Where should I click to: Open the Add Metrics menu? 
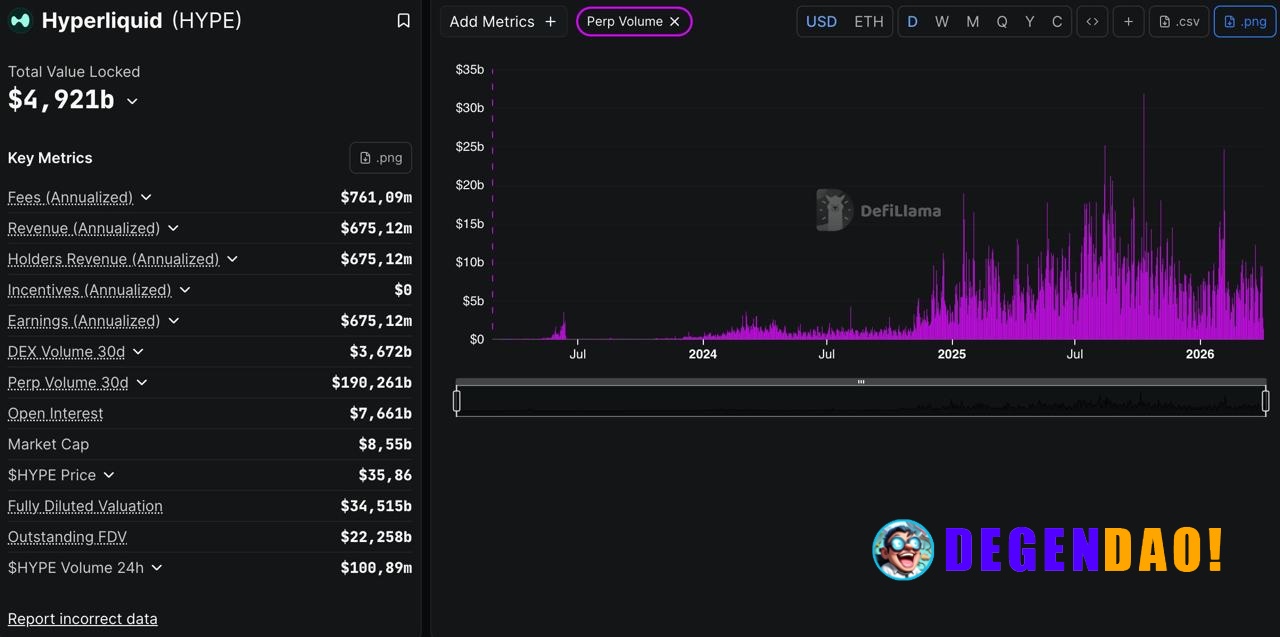coord(503,22)
